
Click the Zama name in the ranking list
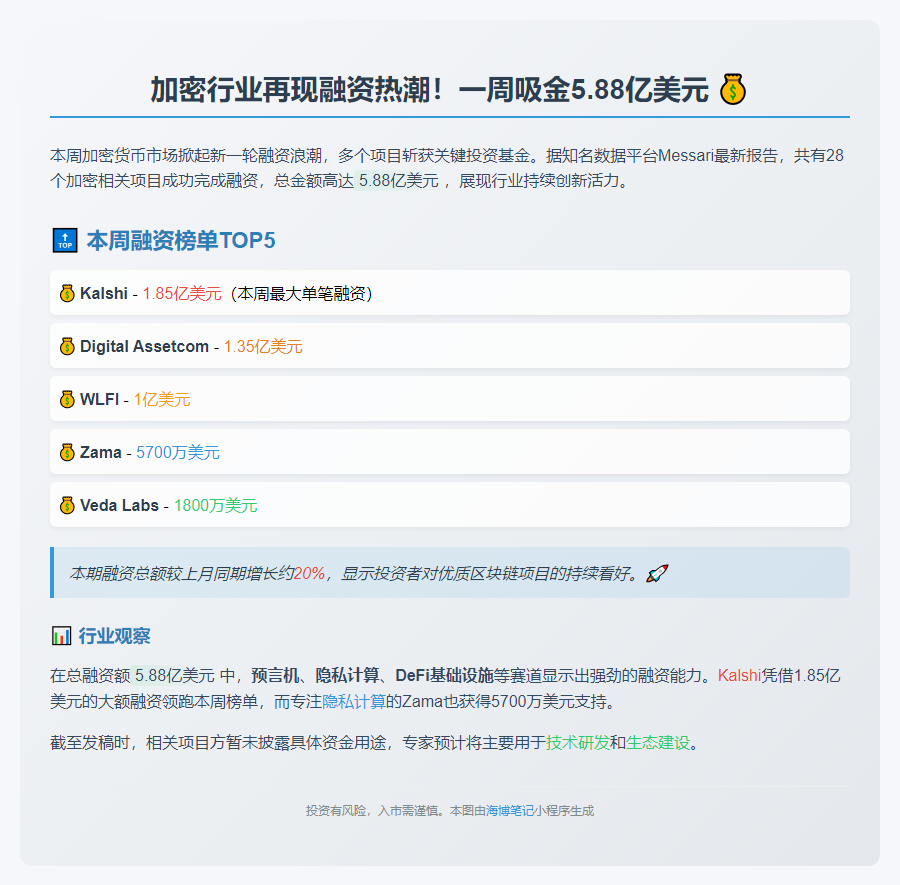pyautogui.click(x=100, y=452)
